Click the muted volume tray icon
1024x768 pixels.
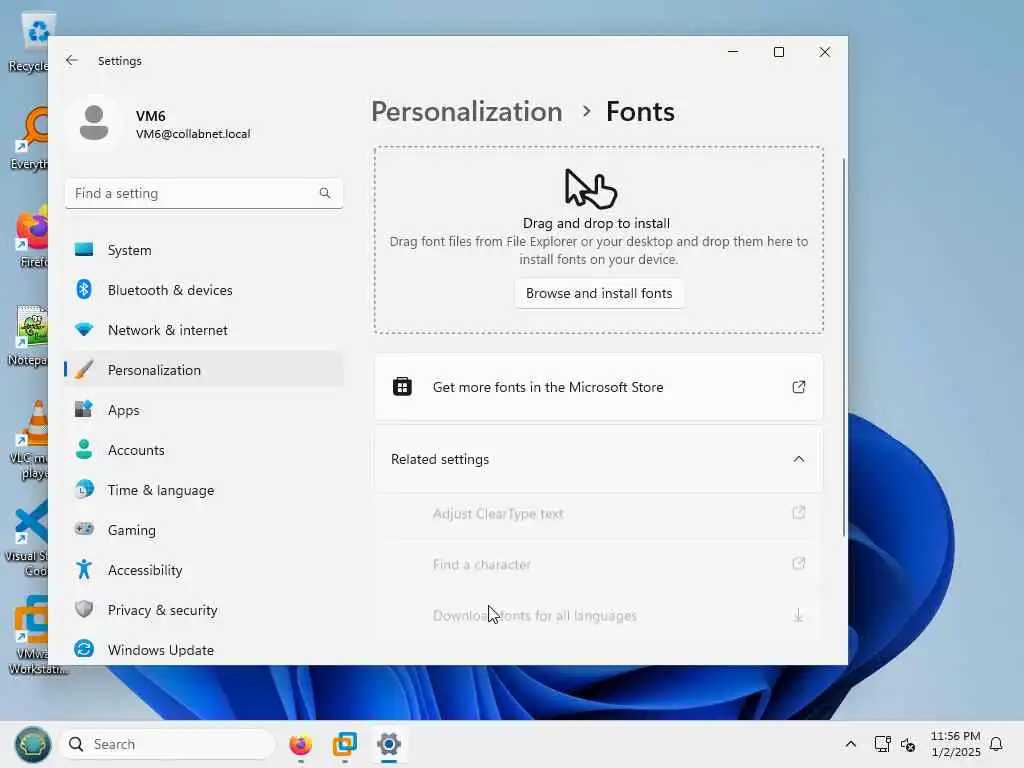[908, 744]
